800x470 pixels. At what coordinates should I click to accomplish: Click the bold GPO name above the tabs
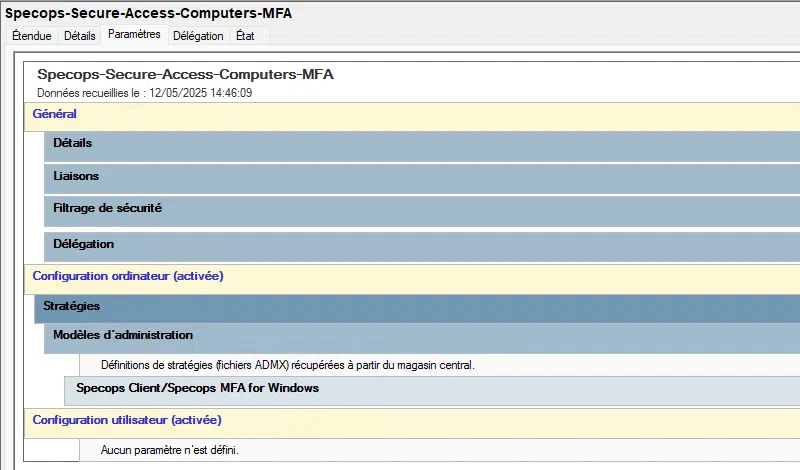point(150,13)
